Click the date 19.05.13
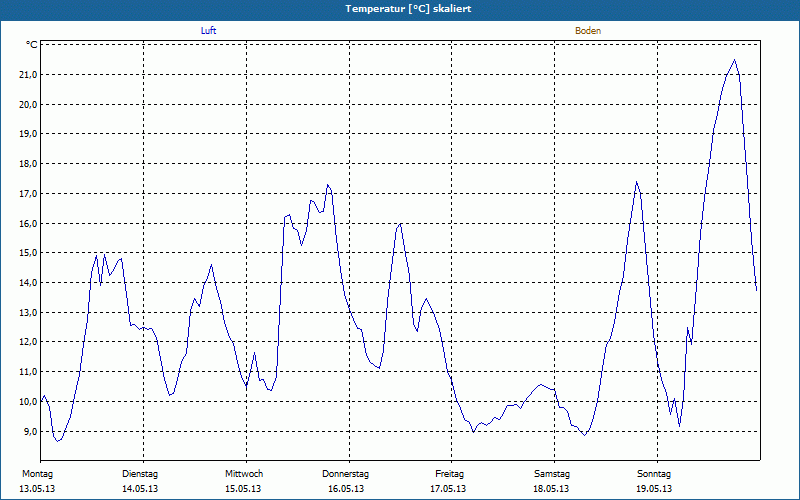 click(654, 489)
